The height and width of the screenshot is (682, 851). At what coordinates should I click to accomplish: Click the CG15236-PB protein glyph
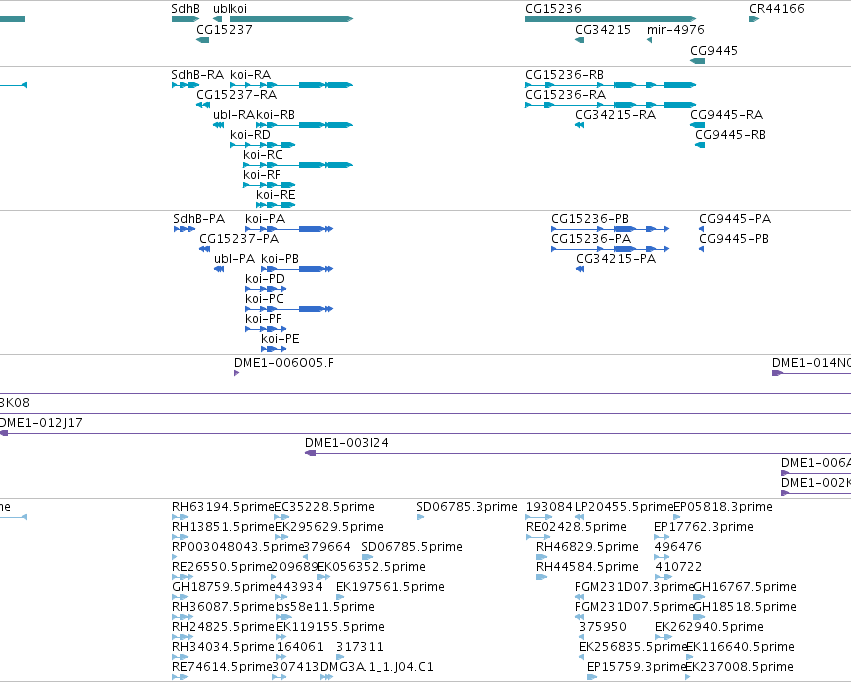tap(610, 229)
